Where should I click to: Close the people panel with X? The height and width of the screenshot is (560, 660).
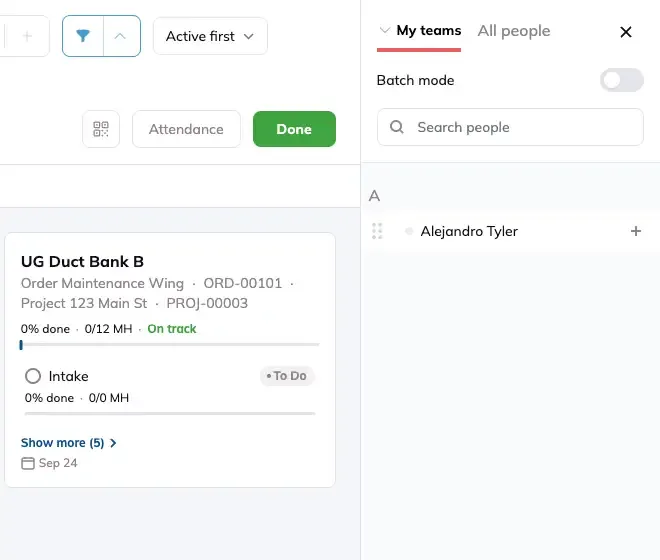tap(625, 32)
